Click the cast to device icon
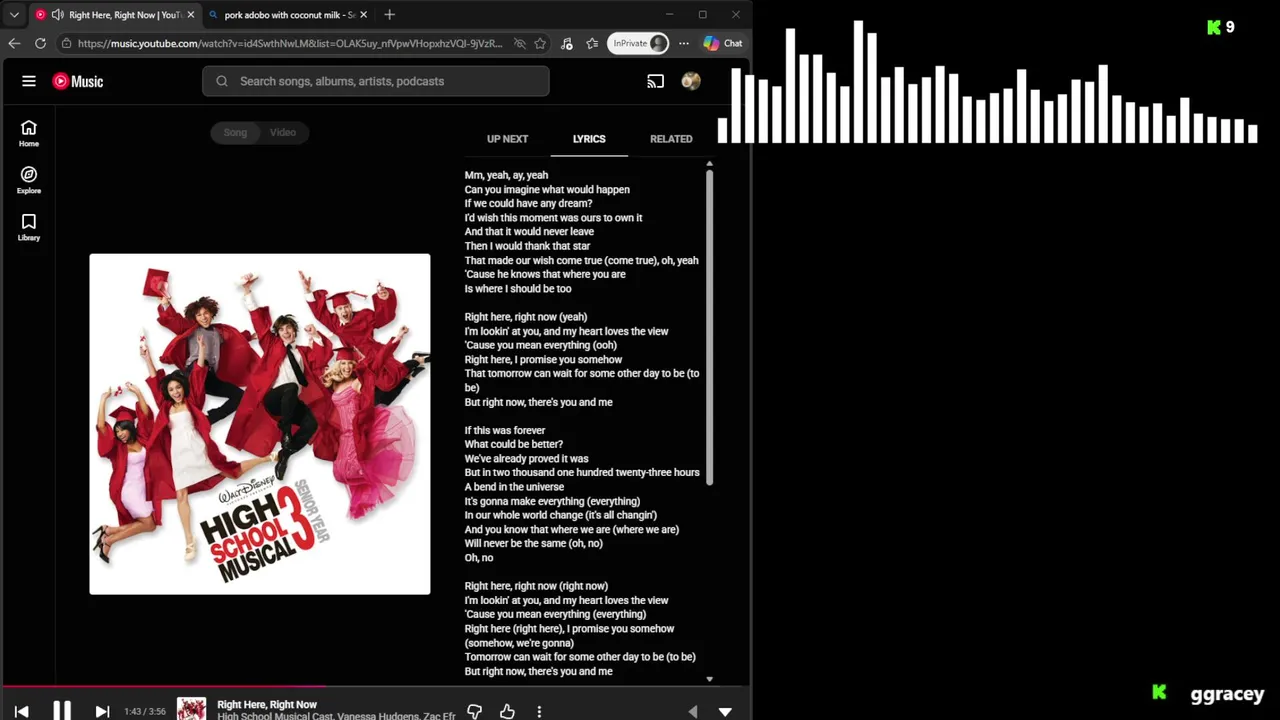1280x720 pixels. (x=656, y=81)
